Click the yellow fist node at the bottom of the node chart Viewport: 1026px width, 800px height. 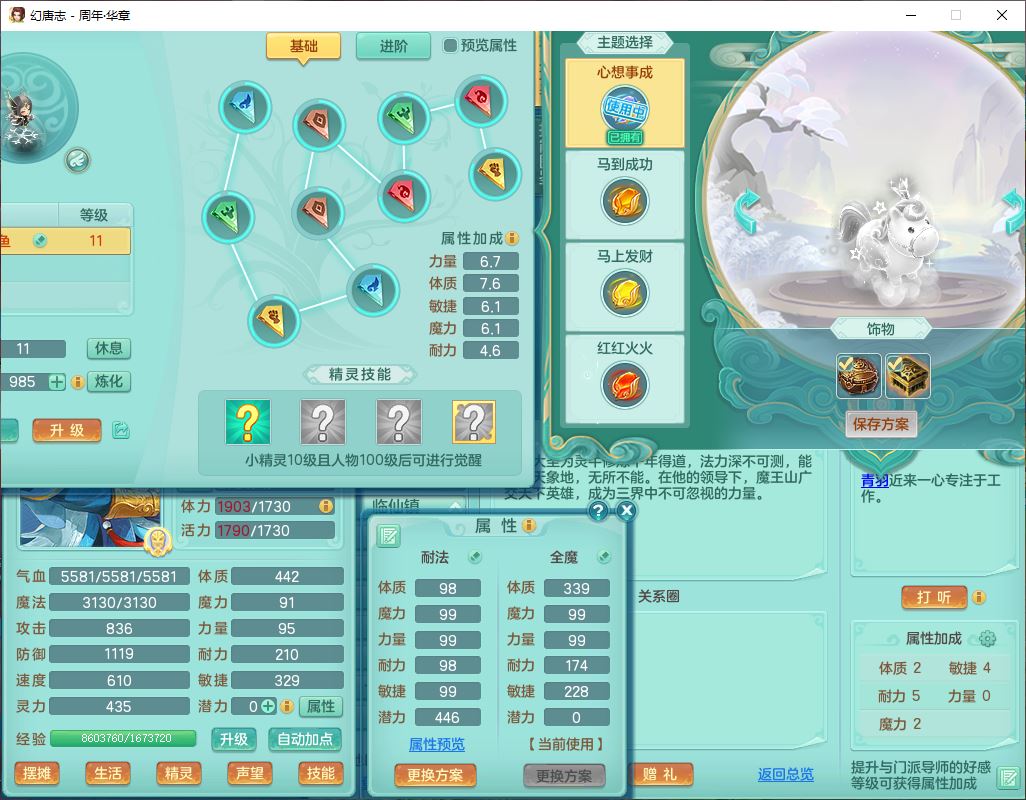[274, 321]
